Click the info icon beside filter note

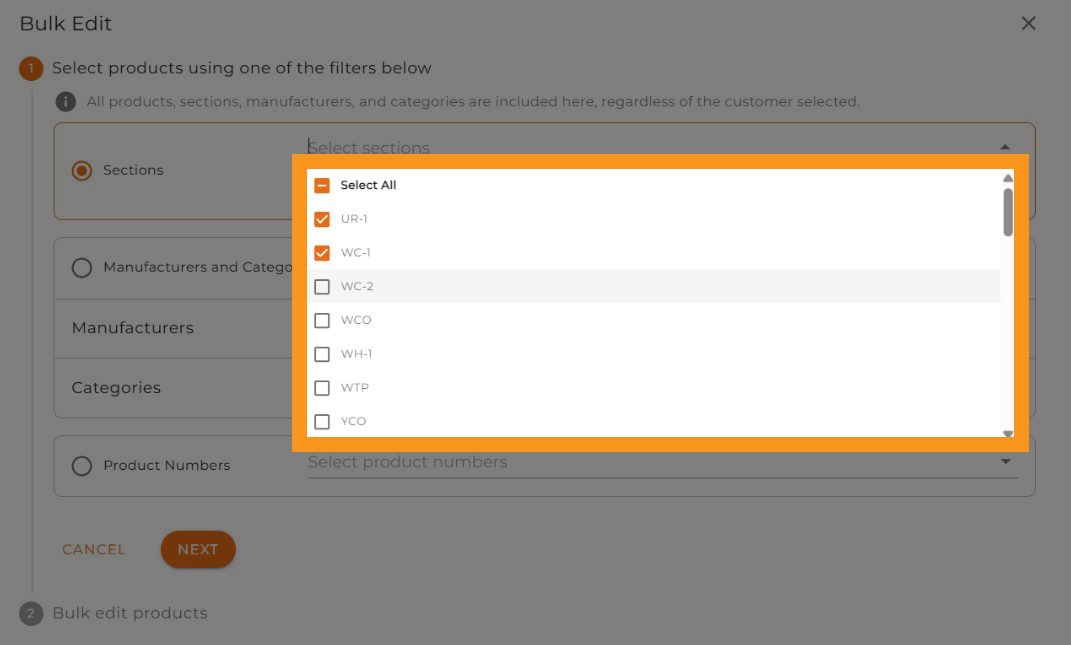[x=66, y=101]
